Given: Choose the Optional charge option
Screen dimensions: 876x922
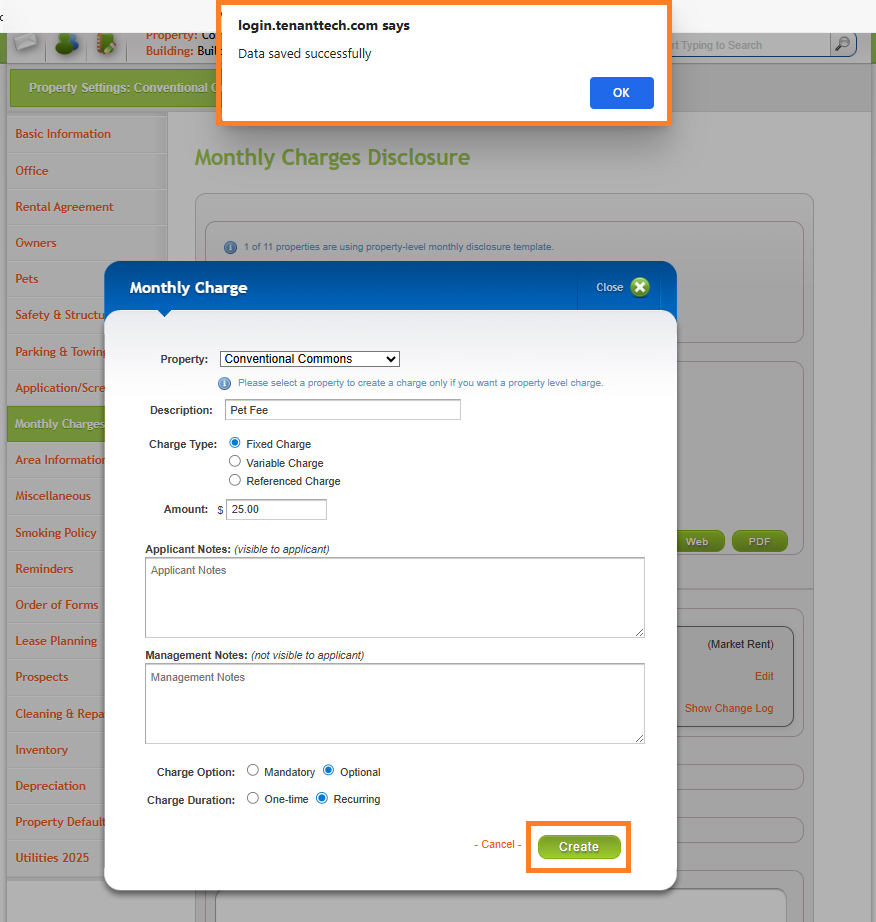Looking at the screenshot, I should pos(329,770).
